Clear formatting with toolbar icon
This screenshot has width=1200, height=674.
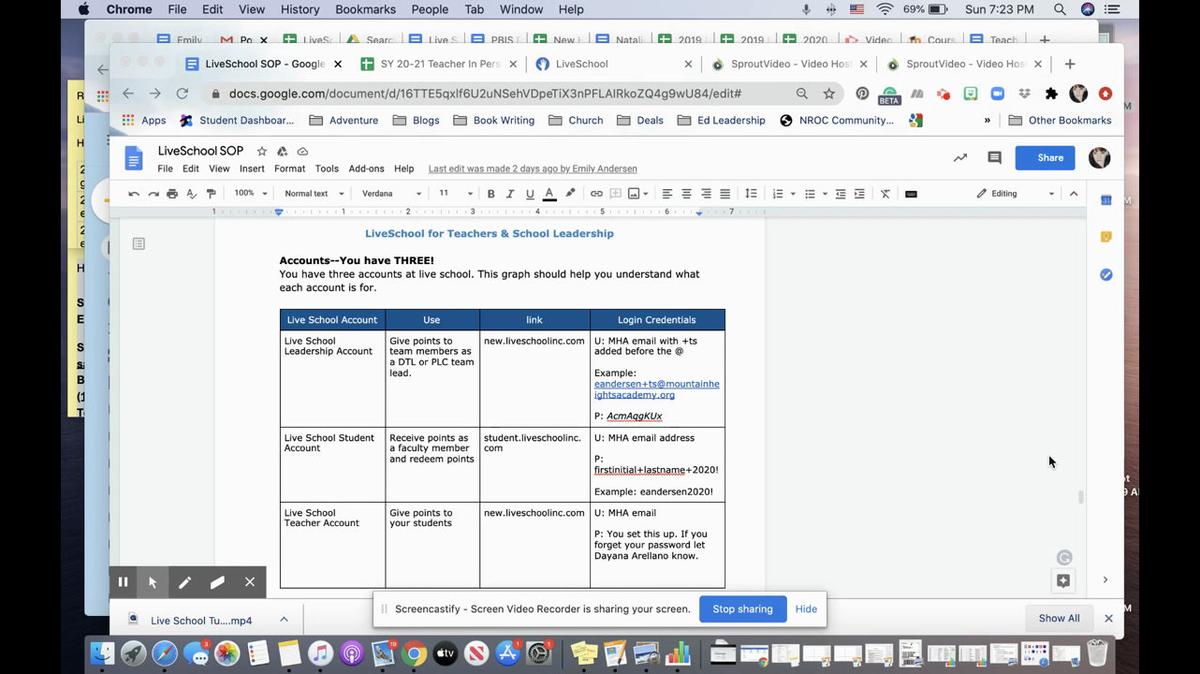pyautogui.click(x=885, y=194)
